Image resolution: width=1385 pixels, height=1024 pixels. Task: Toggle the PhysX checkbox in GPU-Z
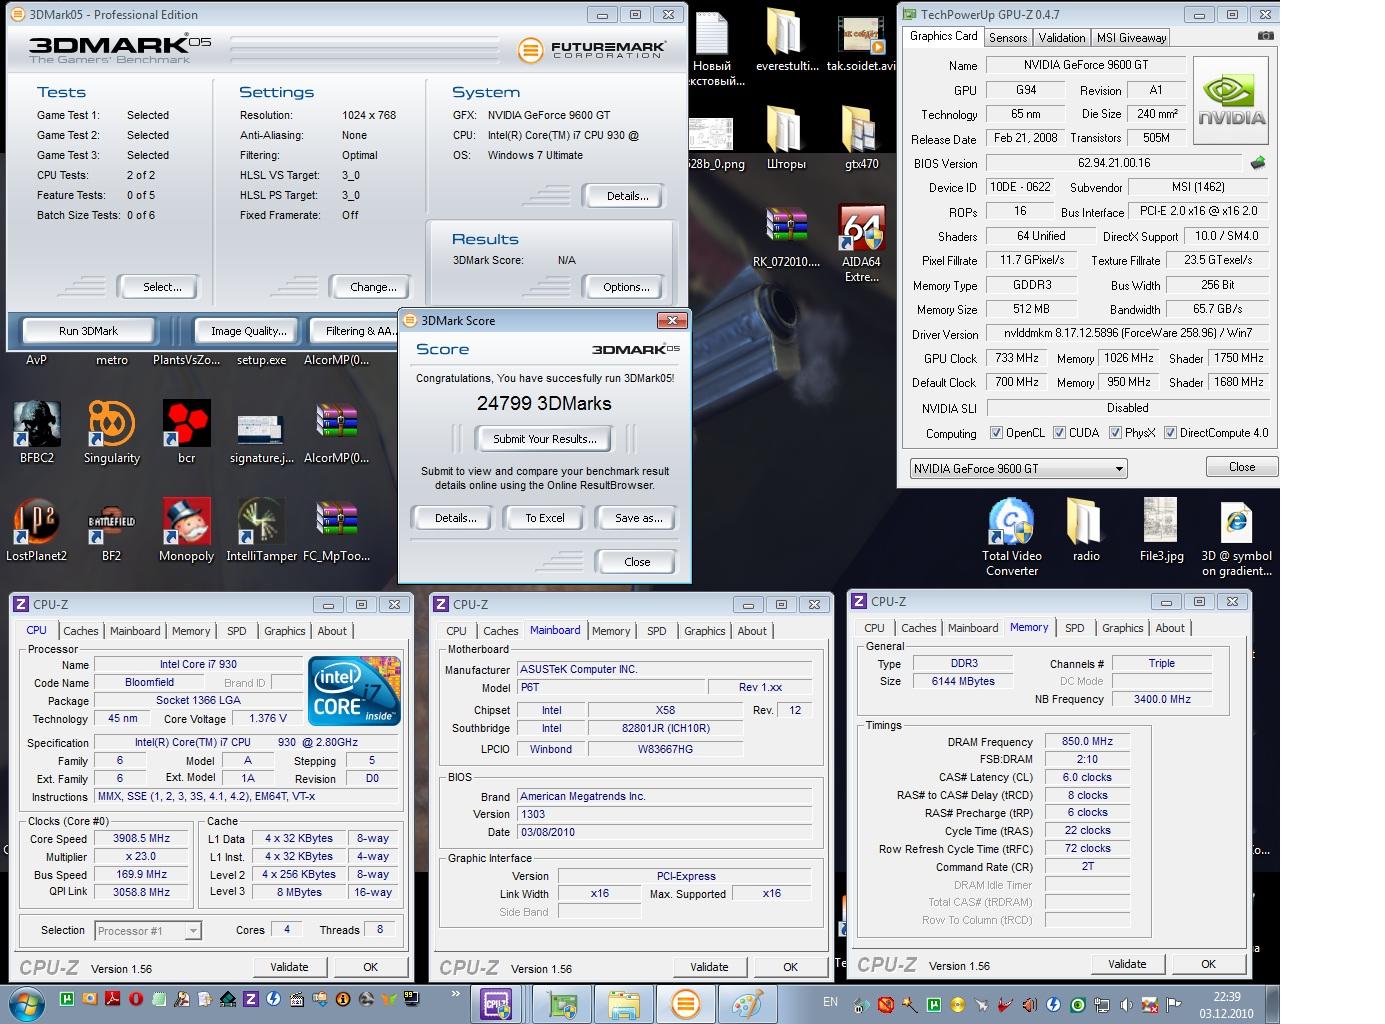1115,433
